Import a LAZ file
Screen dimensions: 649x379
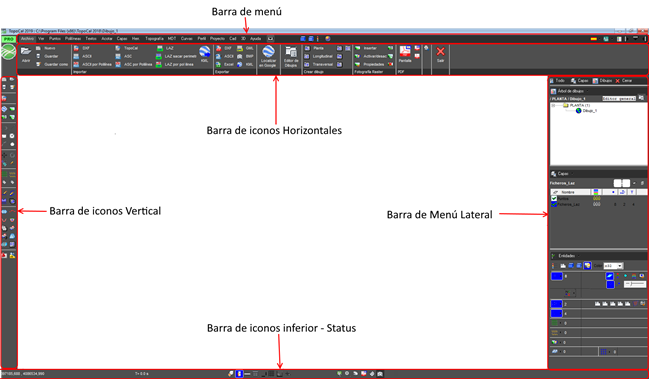tap(165, 48)
